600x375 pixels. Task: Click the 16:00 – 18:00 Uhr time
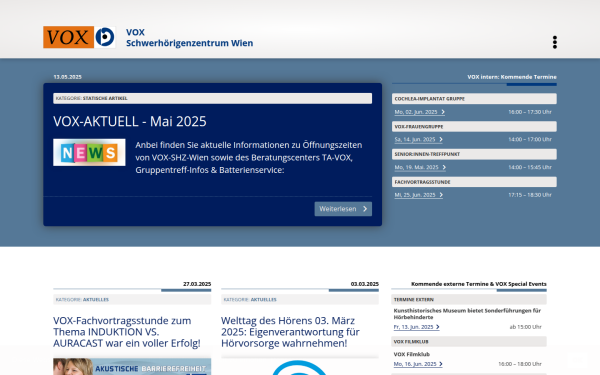coord(520,364)
